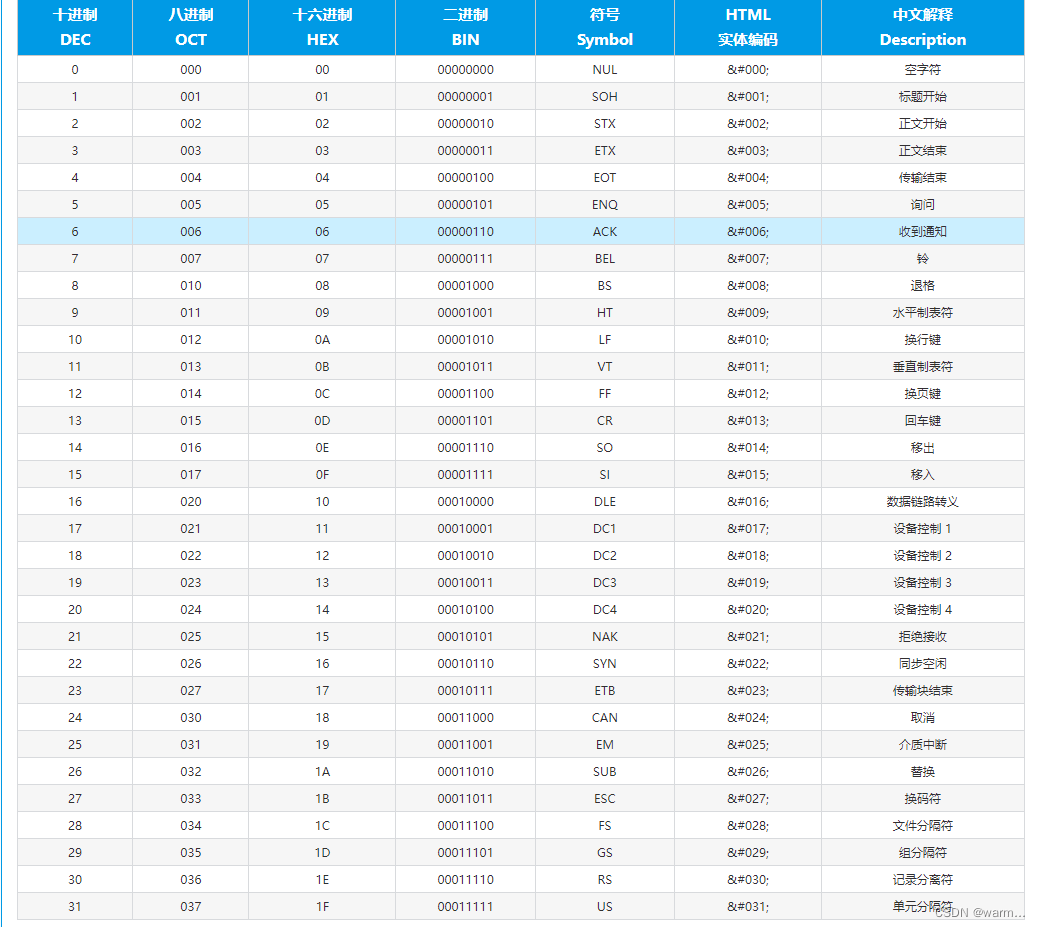The height and width of the screenshot is (927, 1040).
Task: Click binary value 00011111
Action: pos(466,907)
